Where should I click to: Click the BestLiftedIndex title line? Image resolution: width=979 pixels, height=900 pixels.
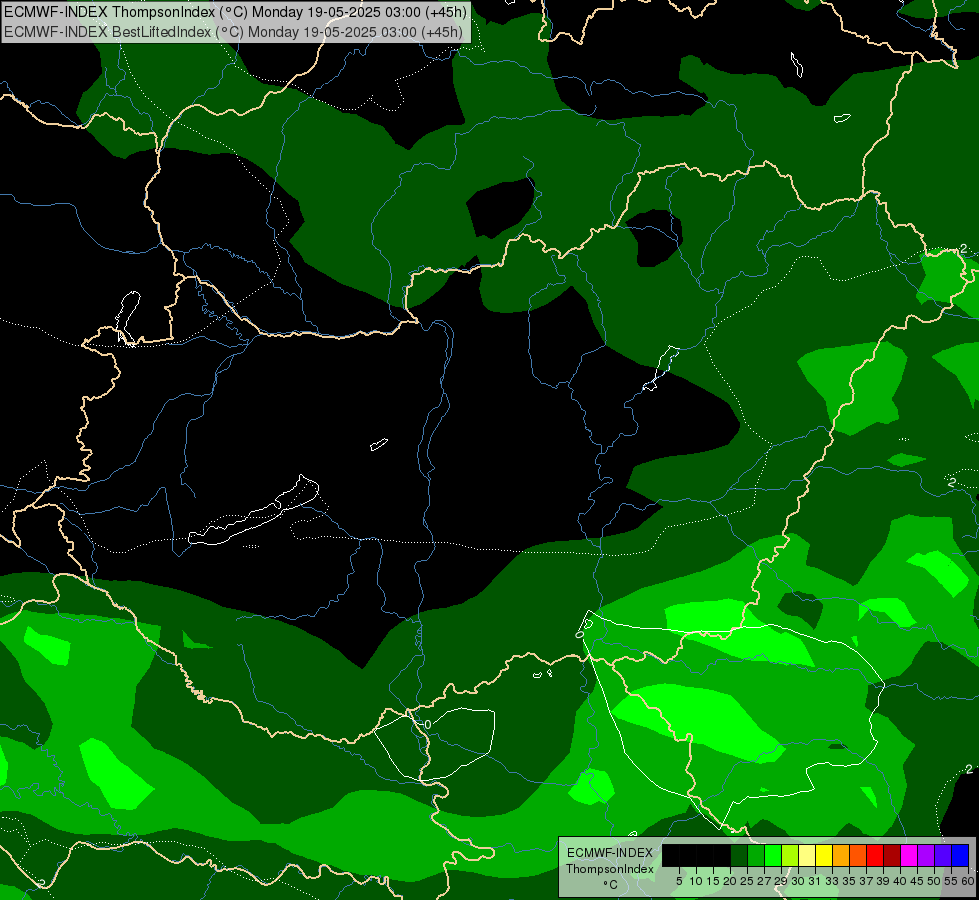pos(234,32)
